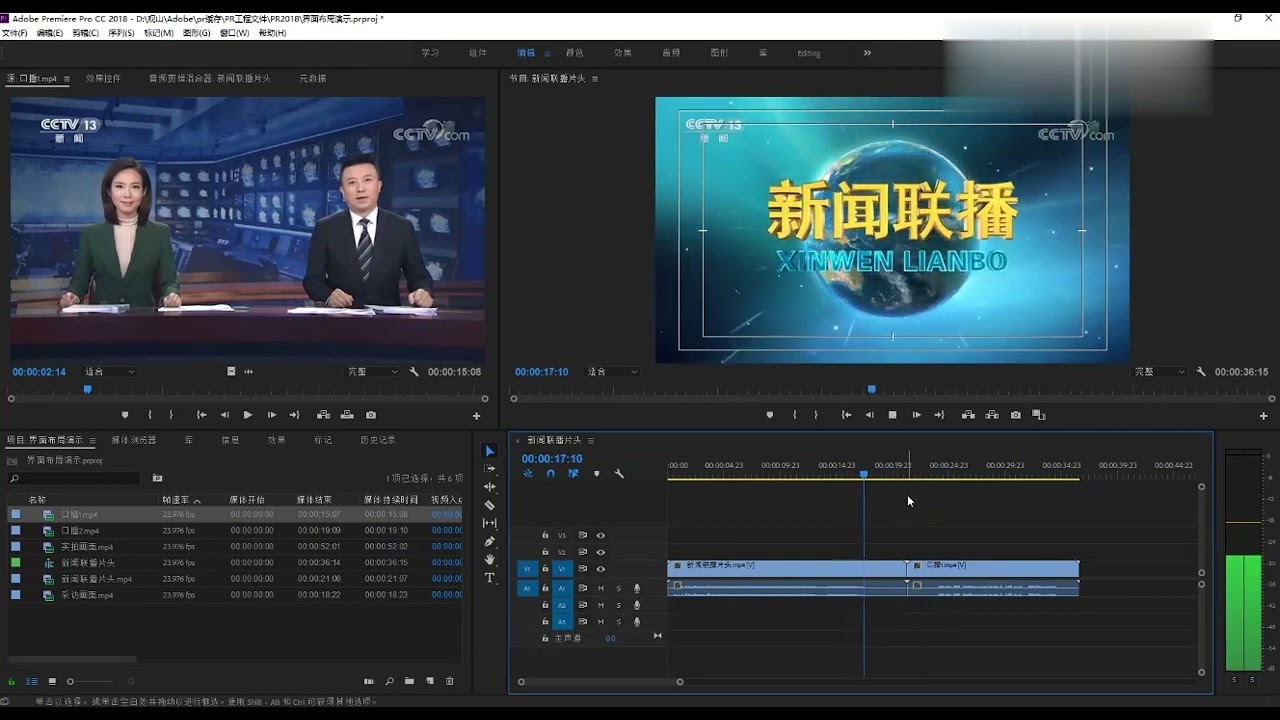Stop playback in Program monitor

[x=892, y=415]
